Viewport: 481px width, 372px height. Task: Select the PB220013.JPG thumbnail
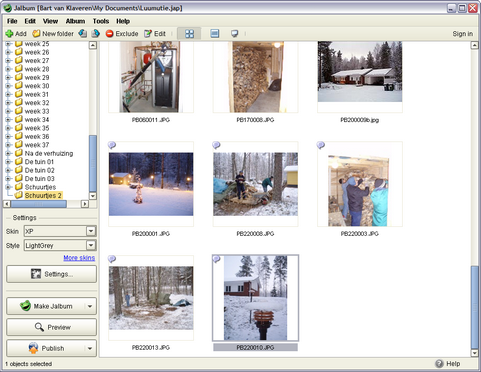(151, 298)
